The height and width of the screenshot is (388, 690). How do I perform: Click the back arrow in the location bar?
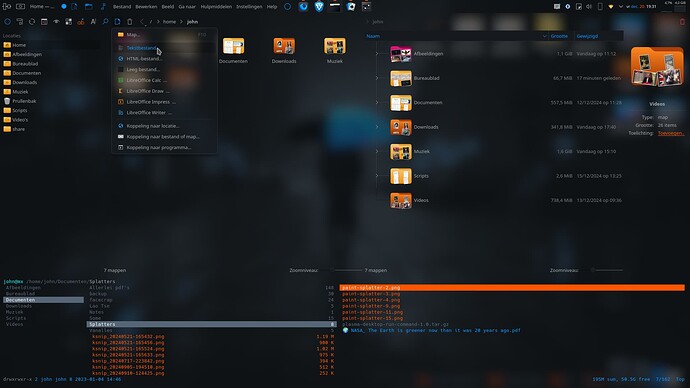pyautogui.click(x=142, y=22)
